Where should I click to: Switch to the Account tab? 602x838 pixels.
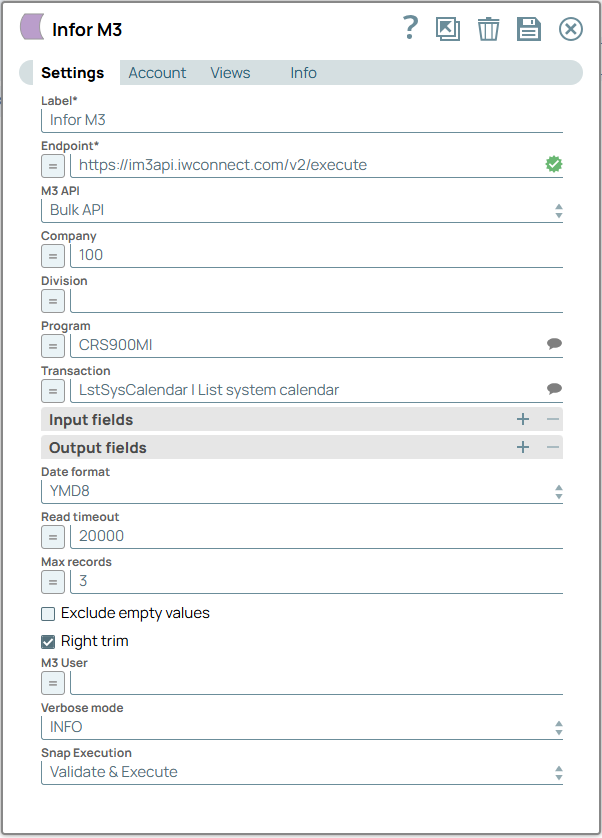pos(156,72)
